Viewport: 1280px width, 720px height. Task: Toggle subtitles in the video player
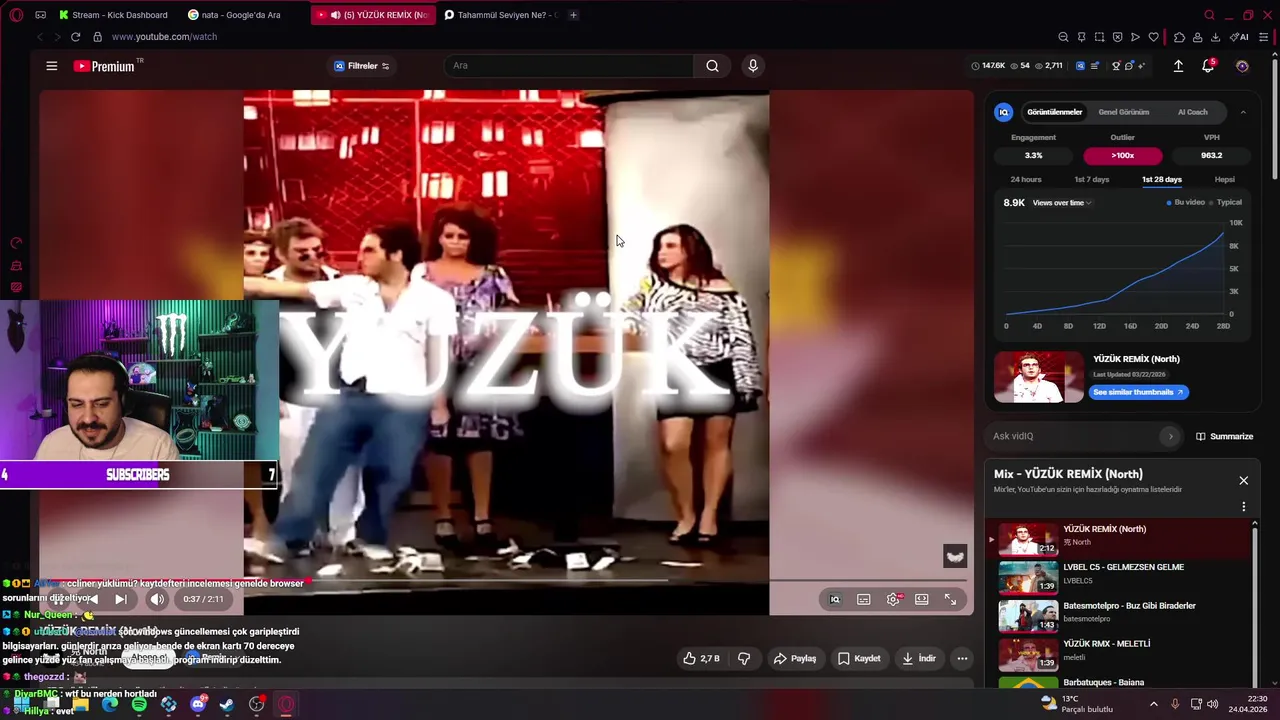click(x=864, y=599)
